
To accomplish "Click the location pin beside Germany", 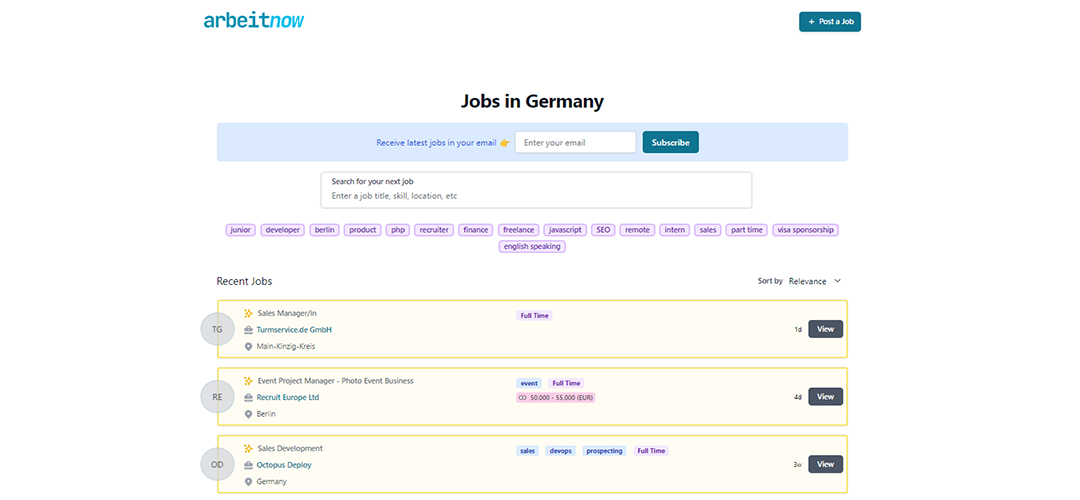I will [249, 481].
